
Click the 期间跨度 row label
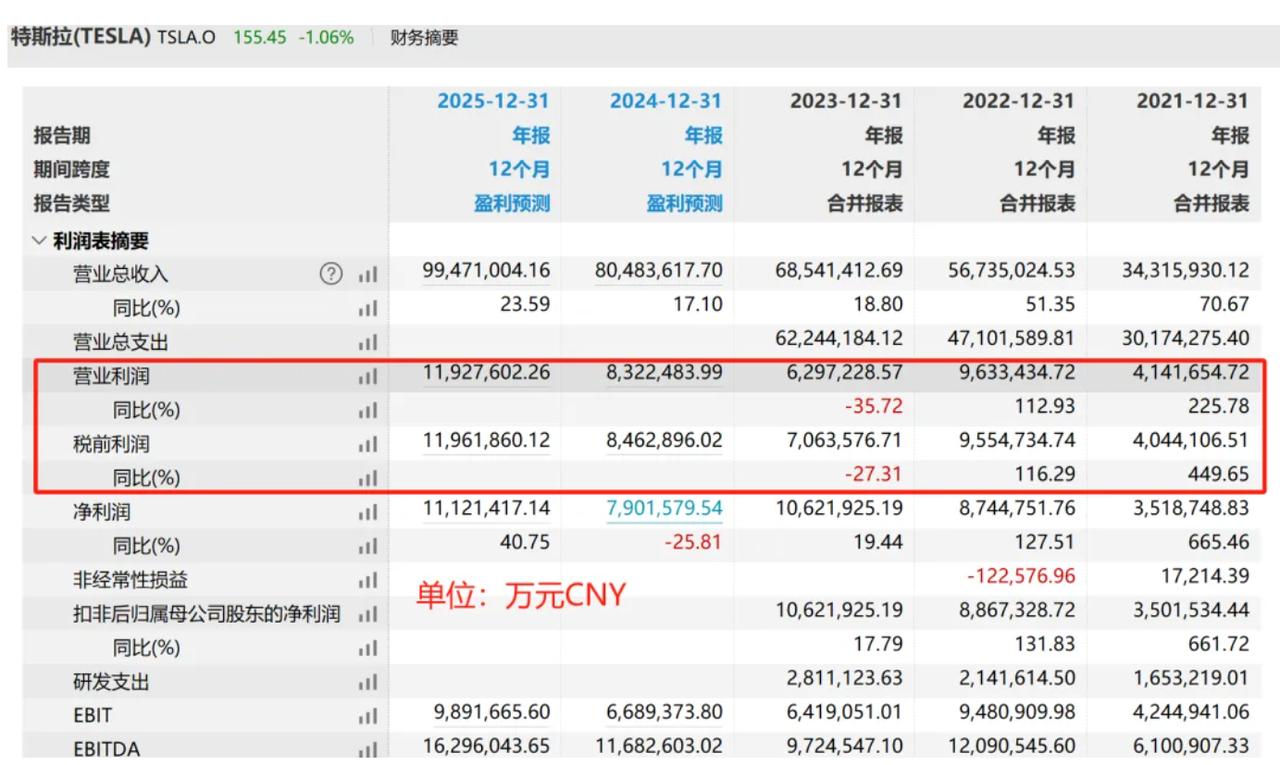[x=72, y=169]
